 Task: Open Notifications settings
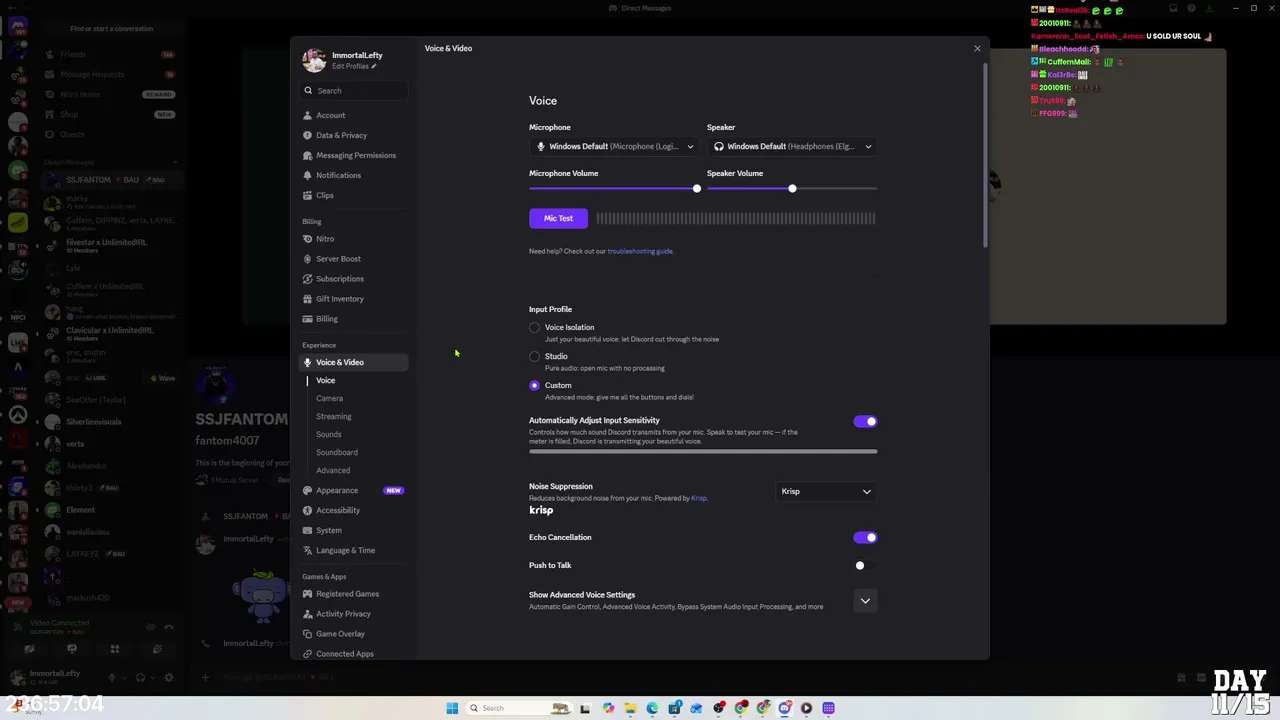click(355, 175)
